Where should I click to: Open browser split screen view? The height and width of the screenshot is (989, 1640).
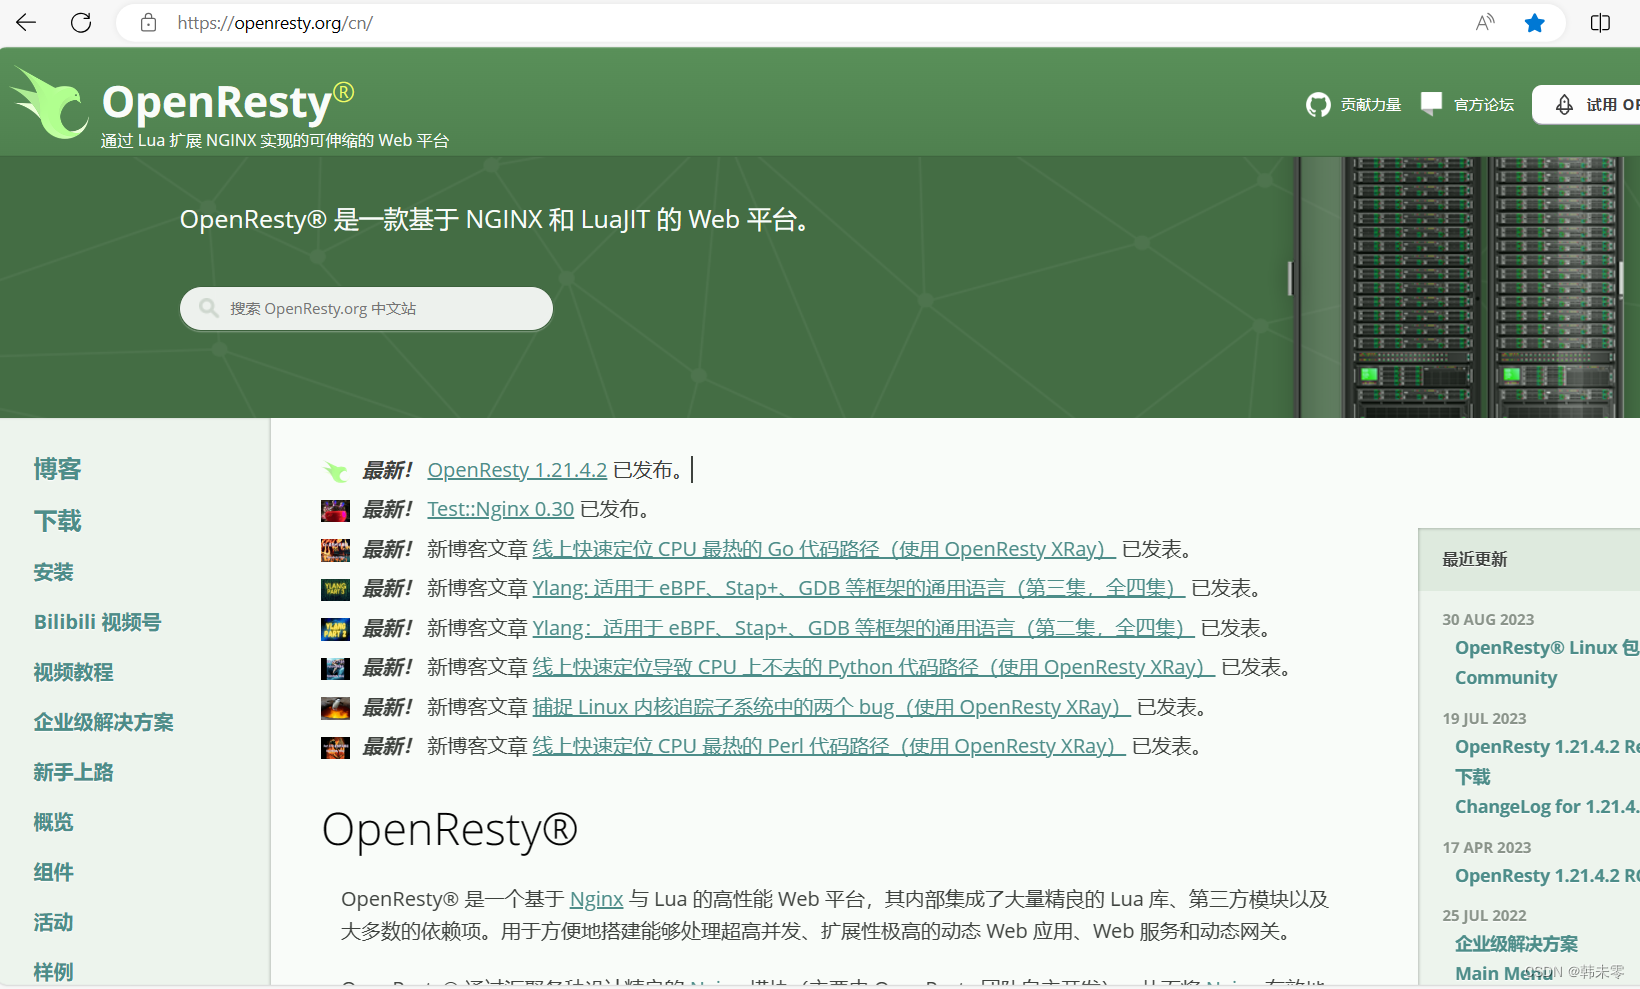(x=1600, y=22)
